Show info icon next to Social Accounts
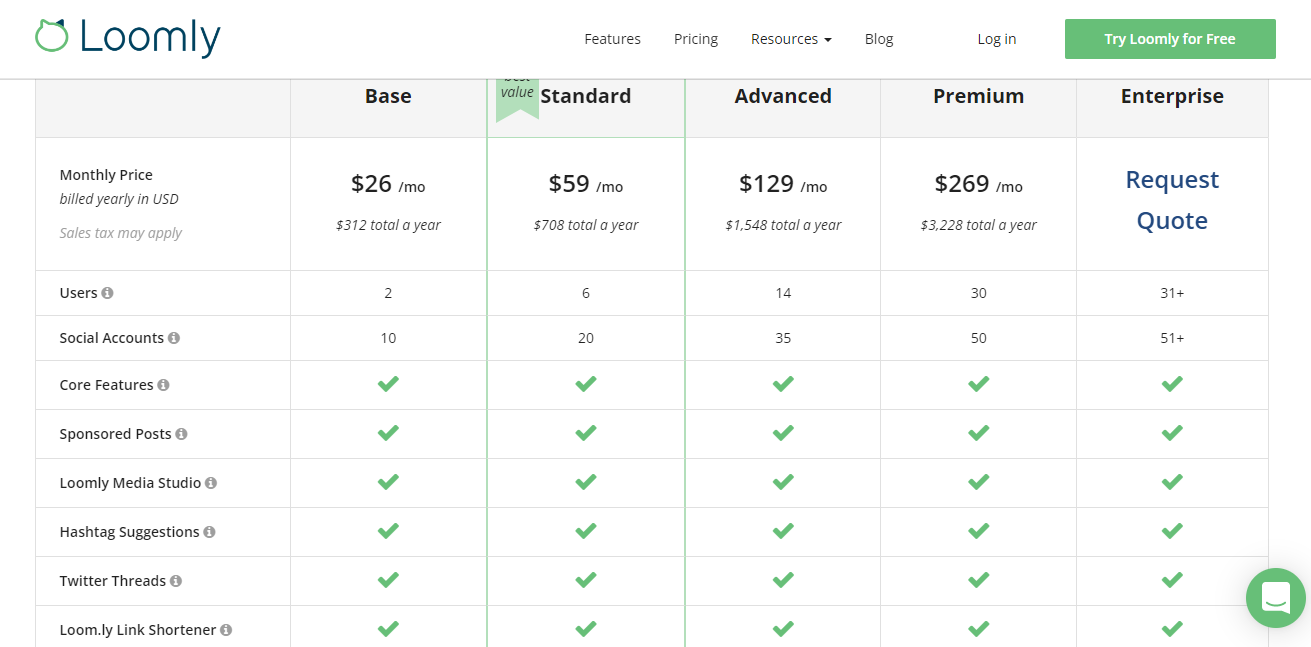The width and height of the screenshot is (1311, 647). (174, 338)
